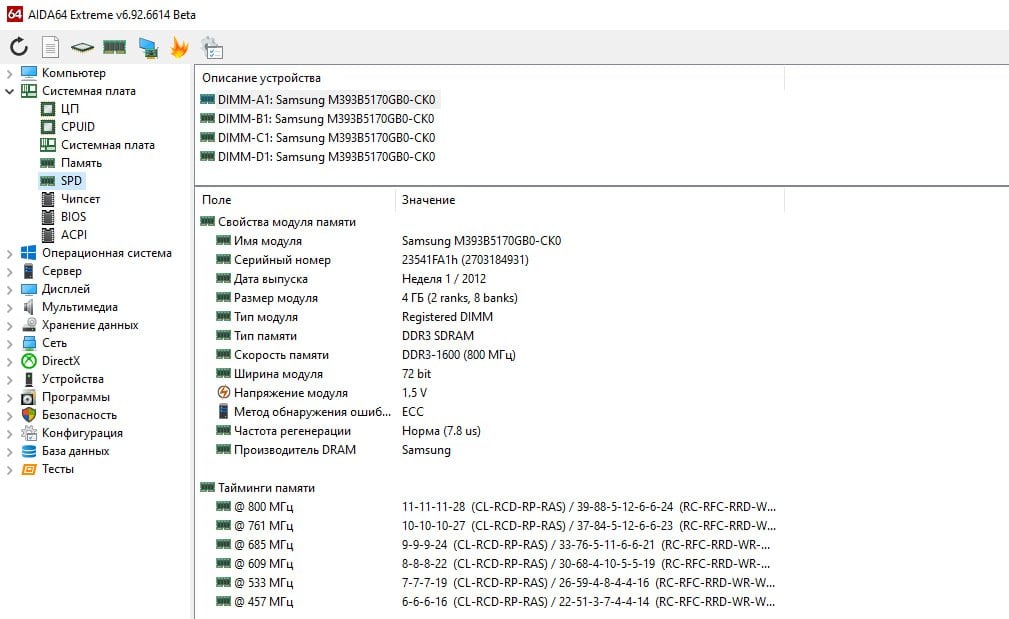The image size is (1009, 619).
Task: Expand the Хранение данных tree node
Action: 9,326
